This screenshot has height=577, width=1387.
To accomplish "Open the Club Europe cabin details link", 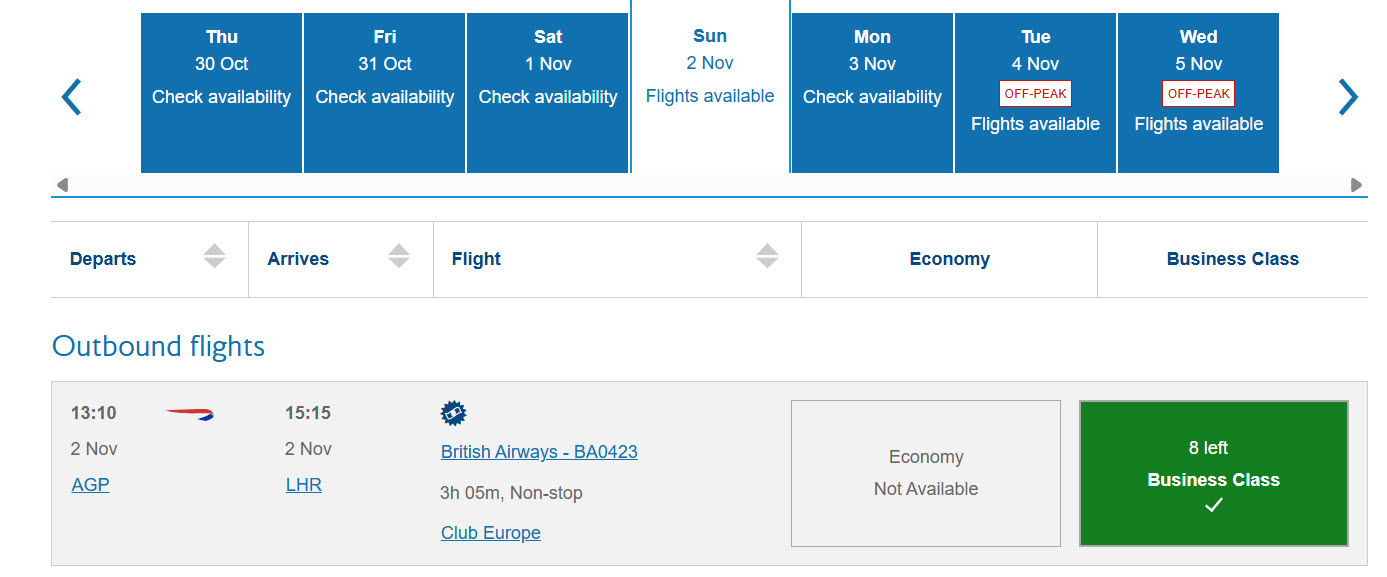I will click(490, 532).
